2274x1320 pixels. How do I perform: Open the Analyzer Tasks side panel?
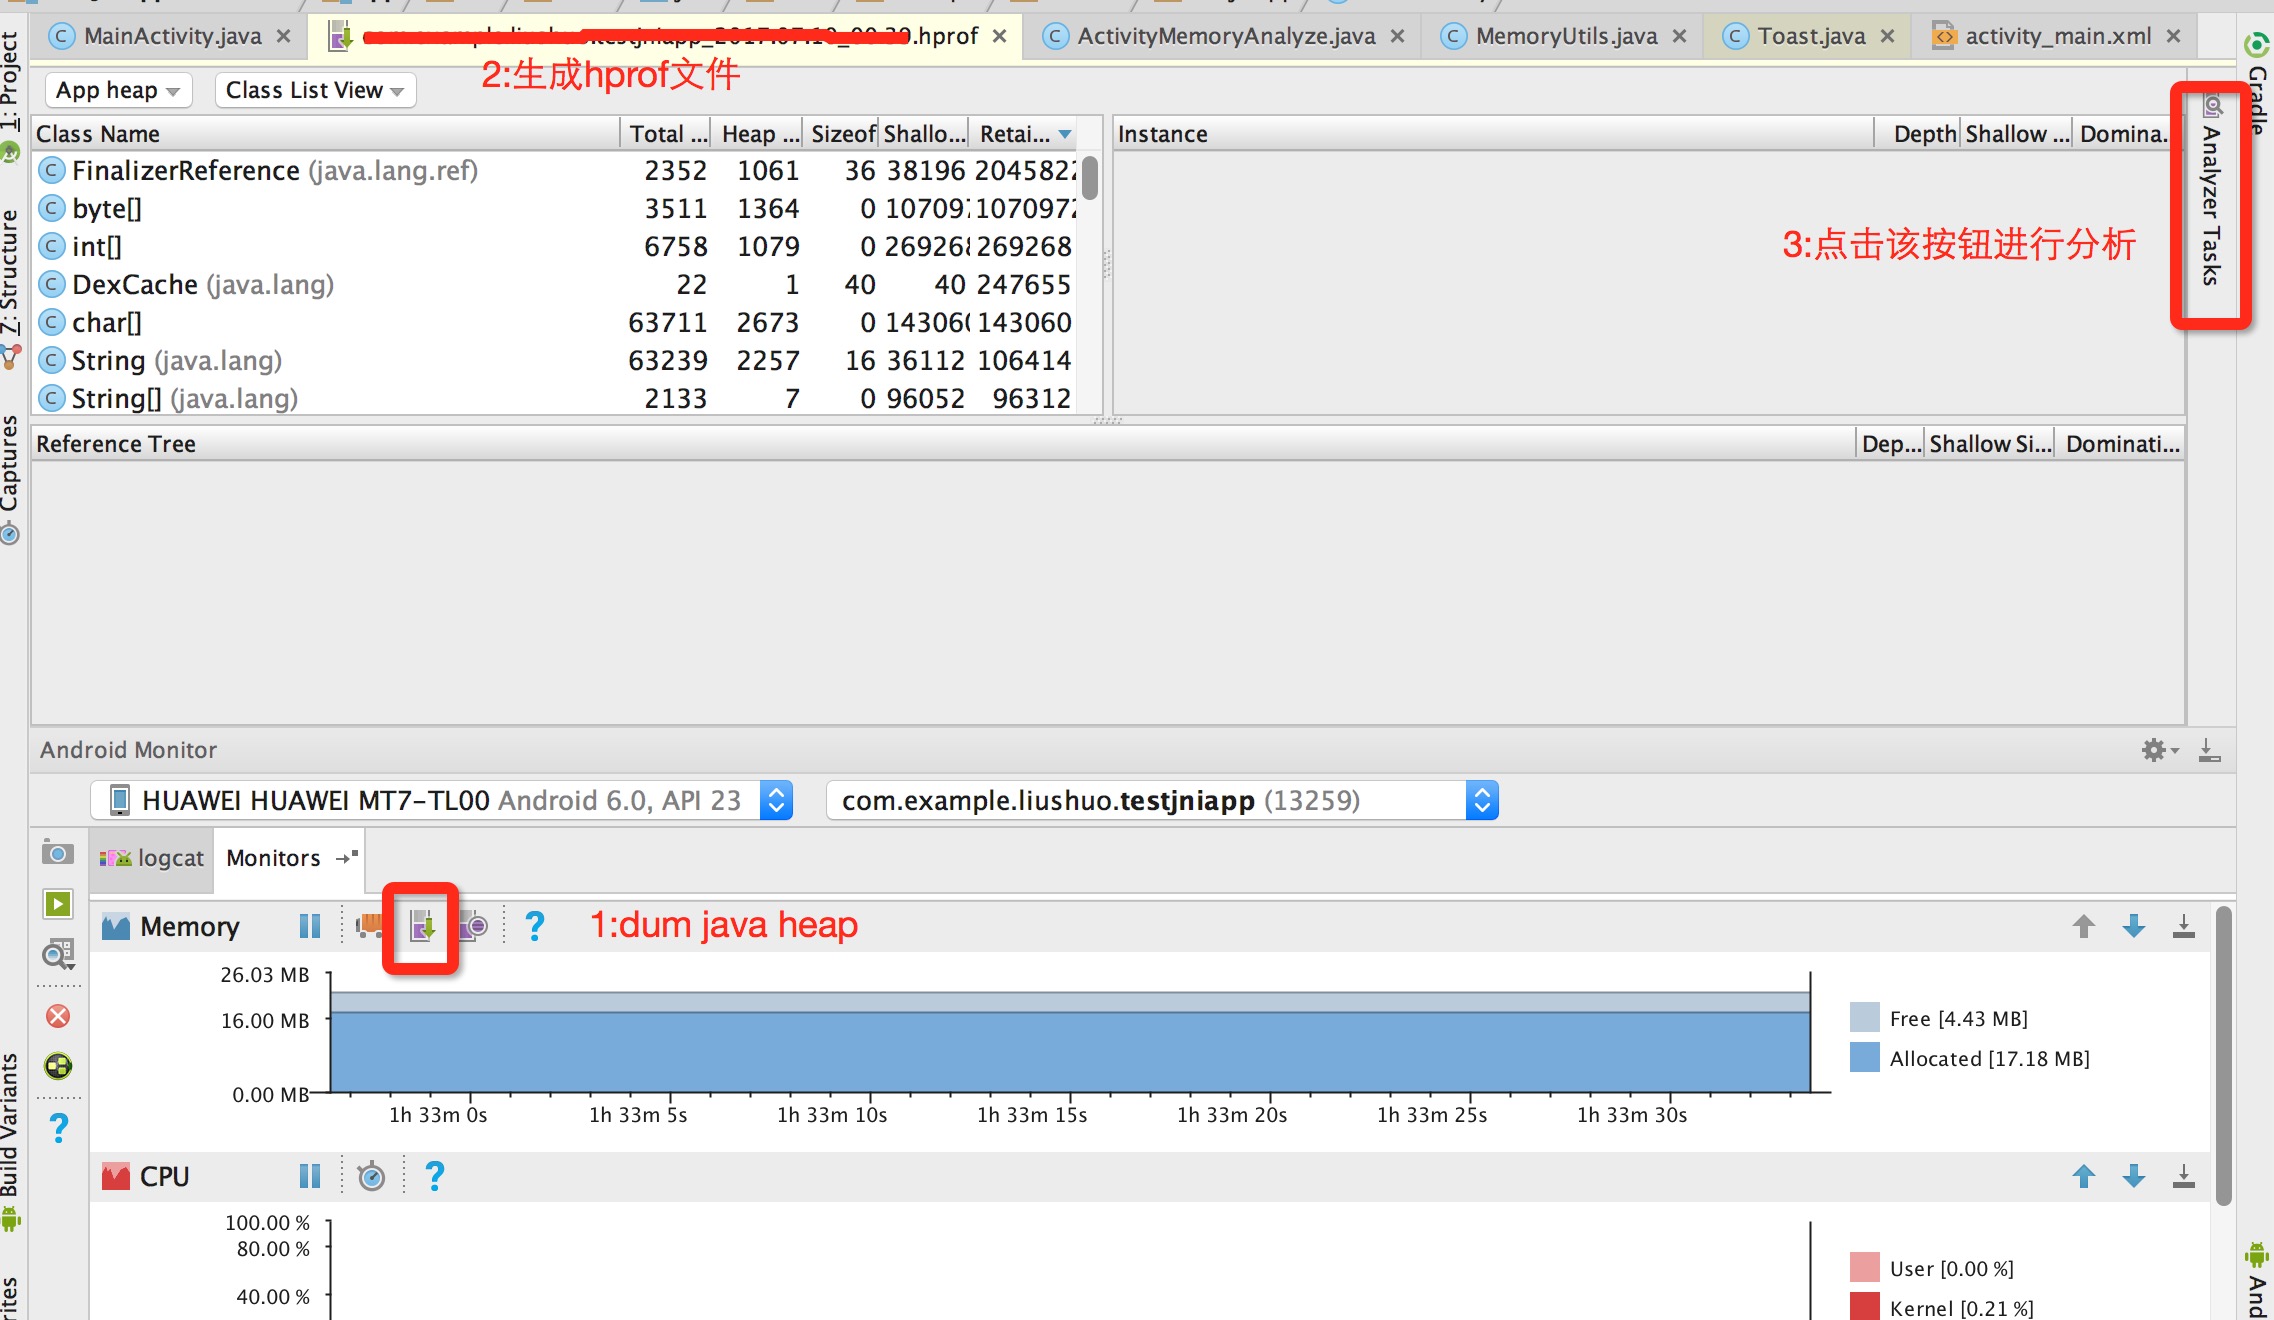(x=2211, y=205)
